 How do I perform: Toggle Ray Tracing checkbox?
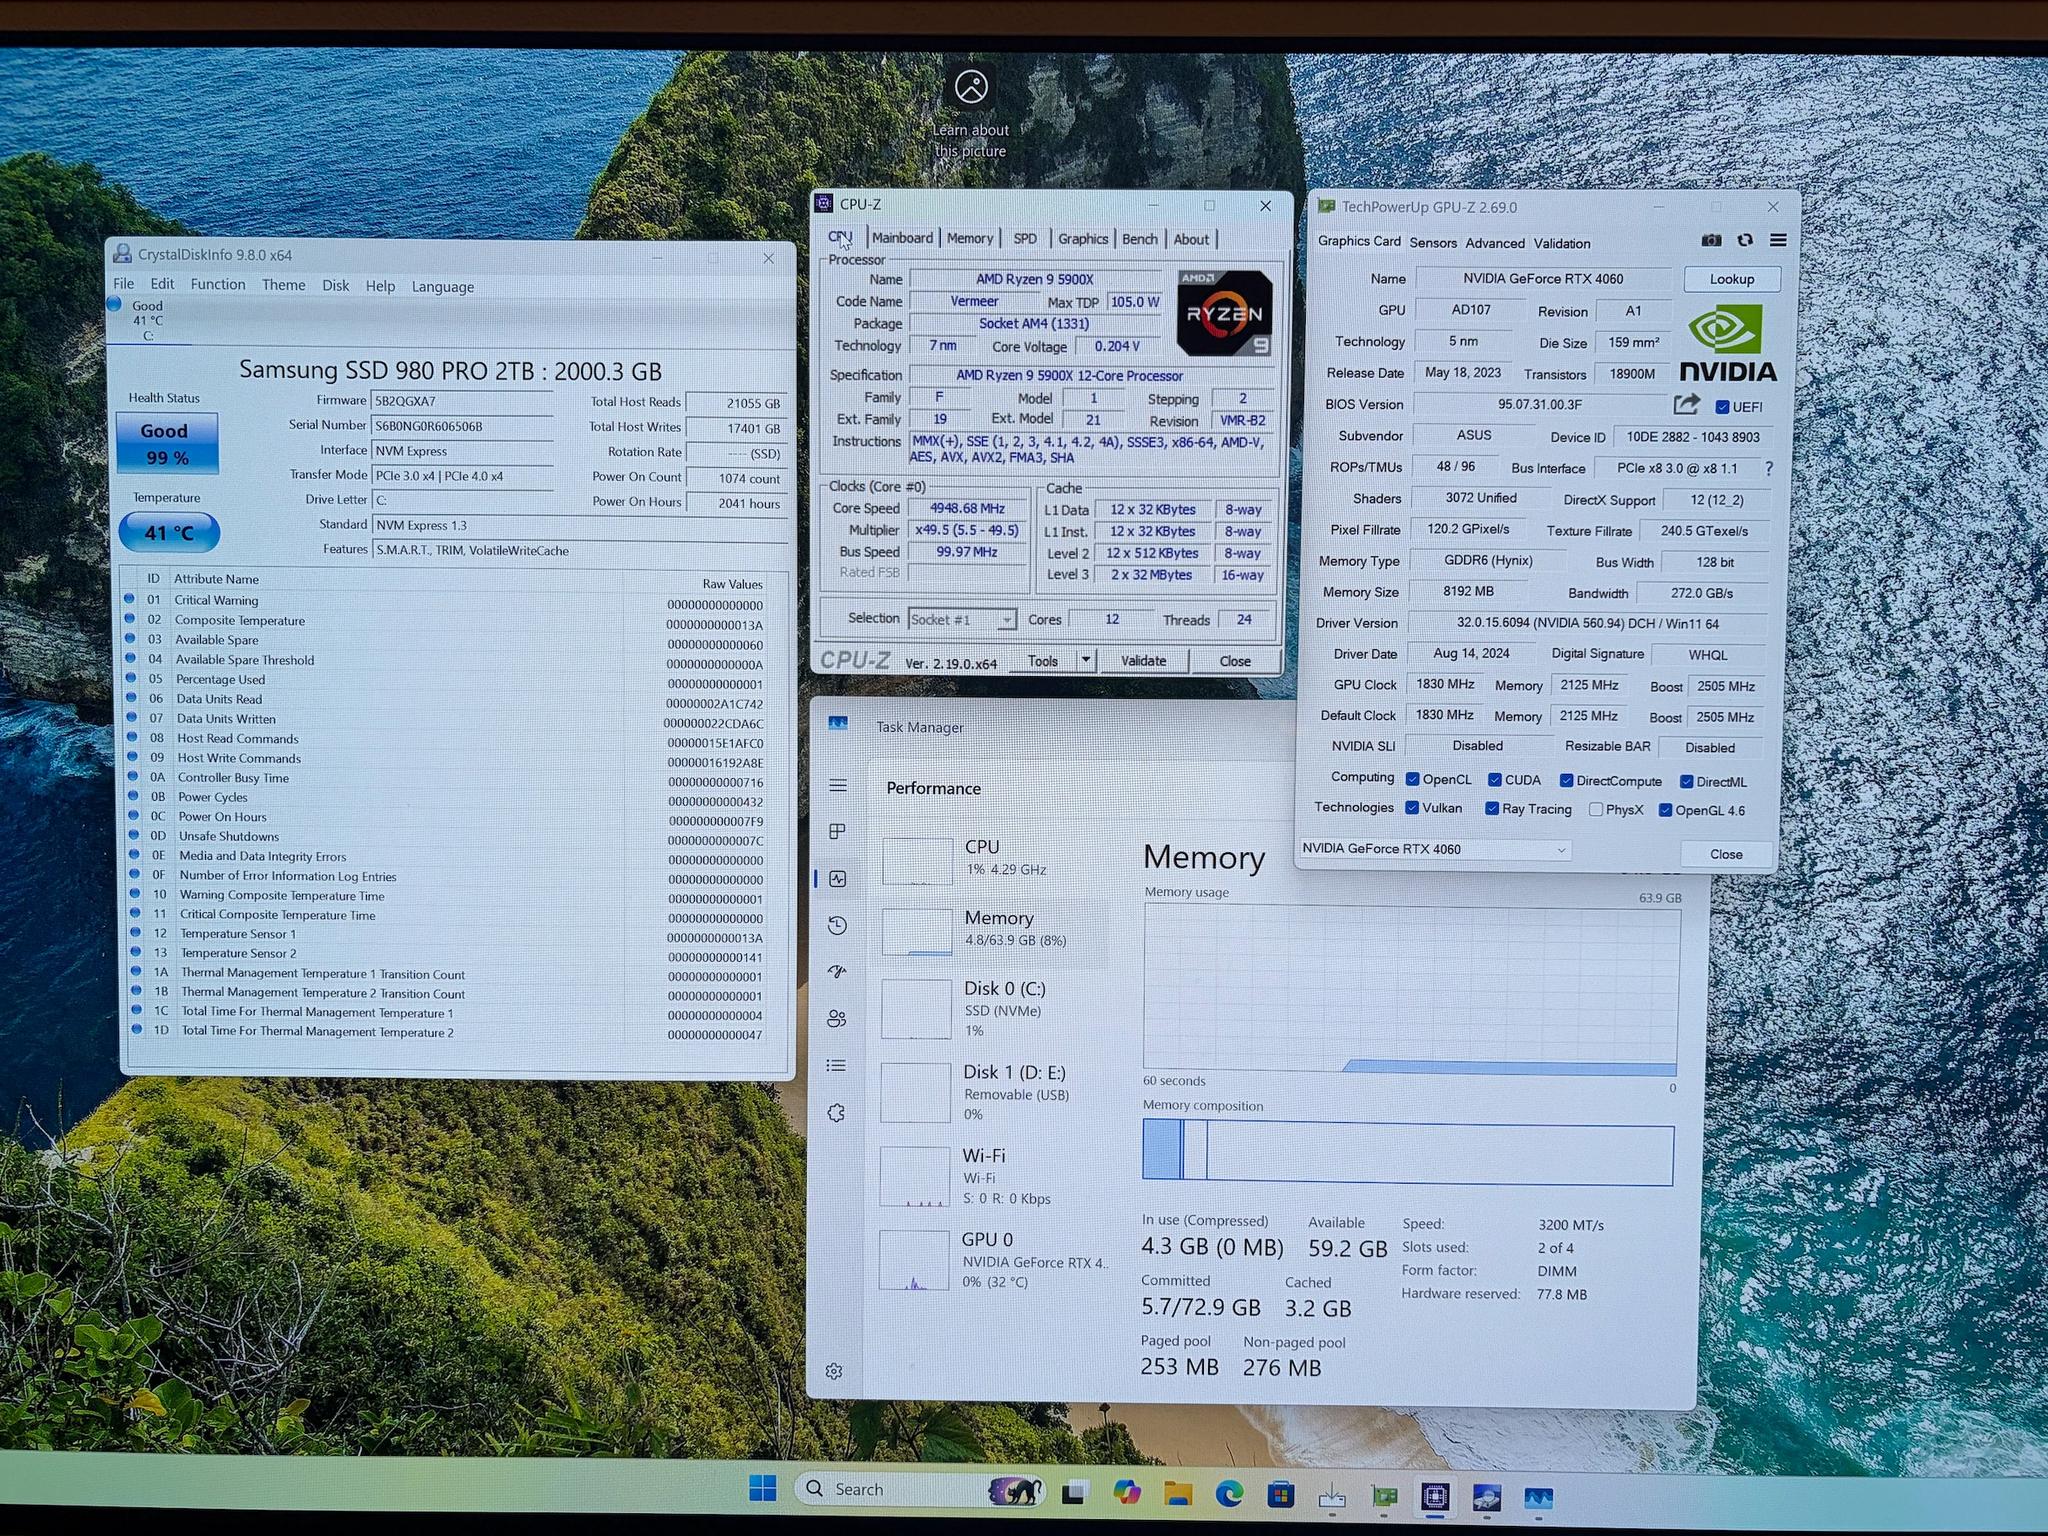pos(1491,808)
